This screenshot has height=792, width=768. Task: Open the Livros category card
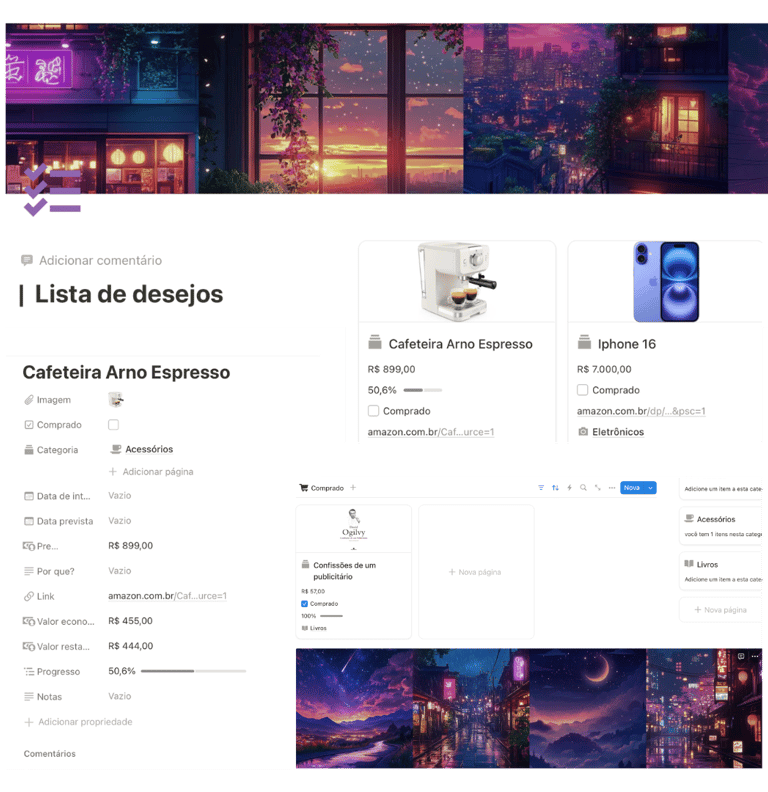point(721,571)
